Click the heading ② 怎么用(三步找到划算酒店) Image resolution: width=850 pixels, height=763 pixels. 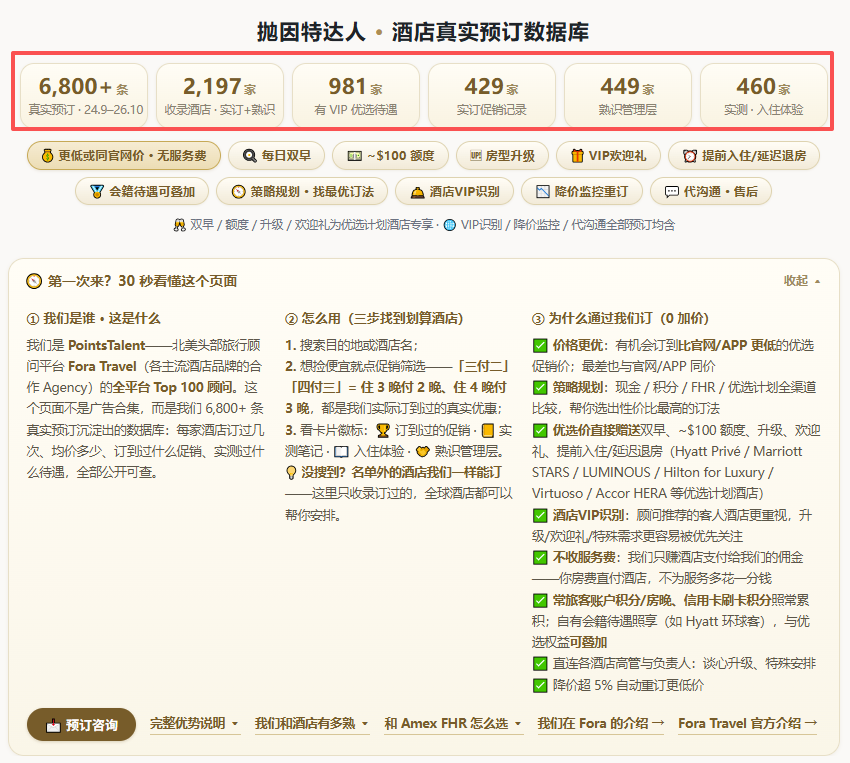(x=374, y=319)
